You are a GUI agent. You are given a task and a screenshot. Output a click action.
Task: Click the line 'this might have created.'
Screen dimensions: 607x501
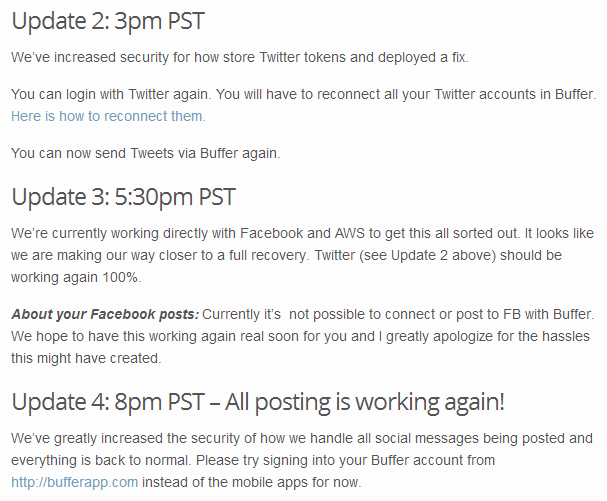[86, 358]
